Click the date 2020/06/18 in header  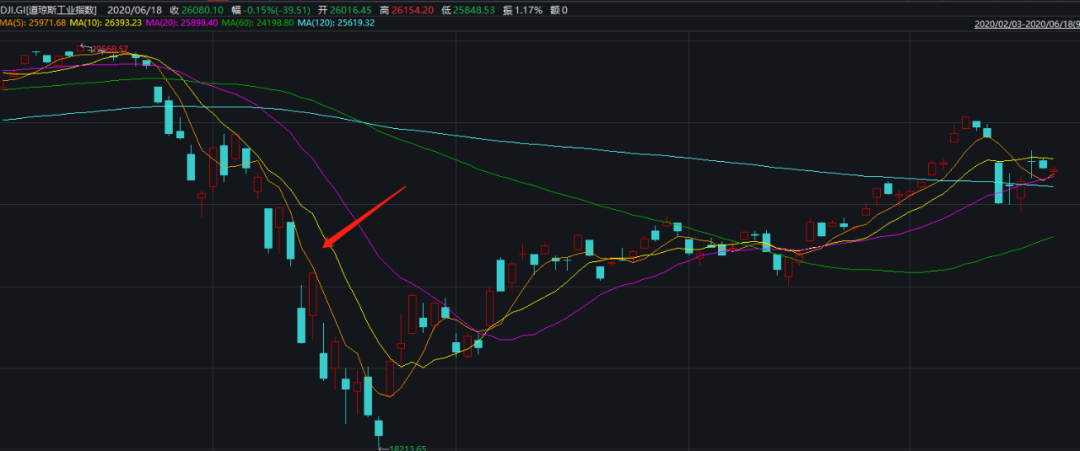pyautogui.click(x=135, y=10)
